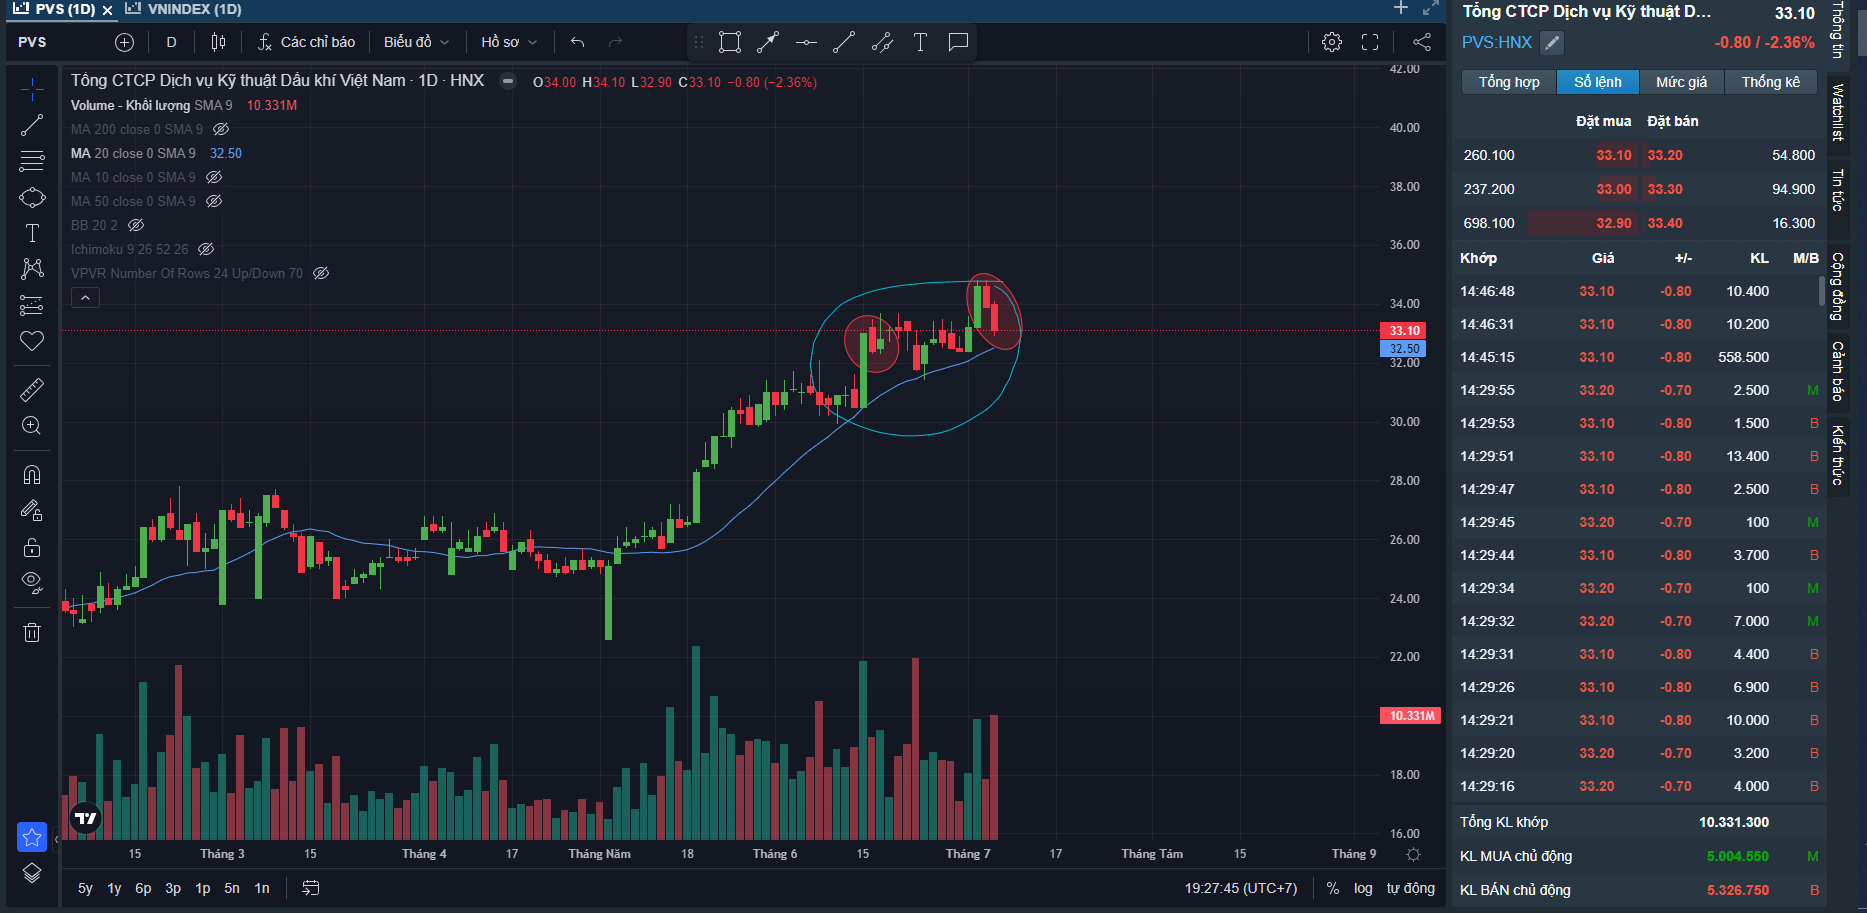Switch to the Tổng hợp tab
1867x913 pixels.
(1509, 82)
